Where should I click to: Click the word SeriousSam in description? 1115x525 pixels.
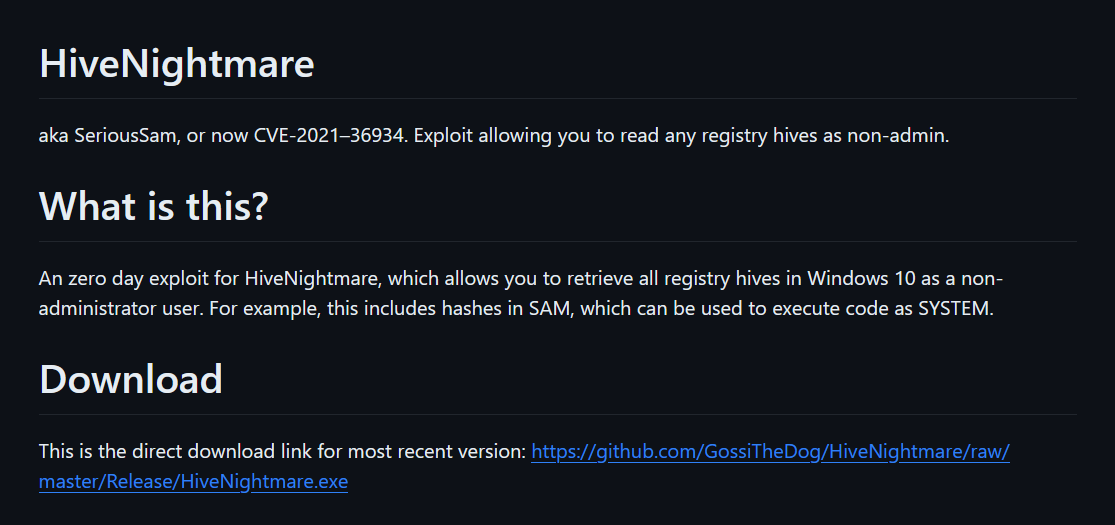click(x=125, y=136)
